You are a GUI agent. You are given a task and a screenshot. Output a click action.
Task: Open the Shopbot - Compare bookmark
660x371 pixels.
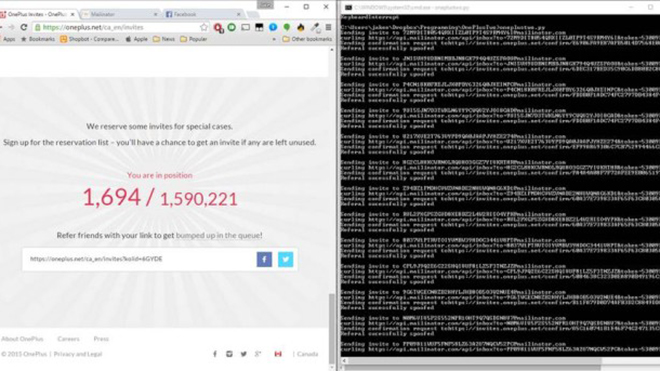90,39
